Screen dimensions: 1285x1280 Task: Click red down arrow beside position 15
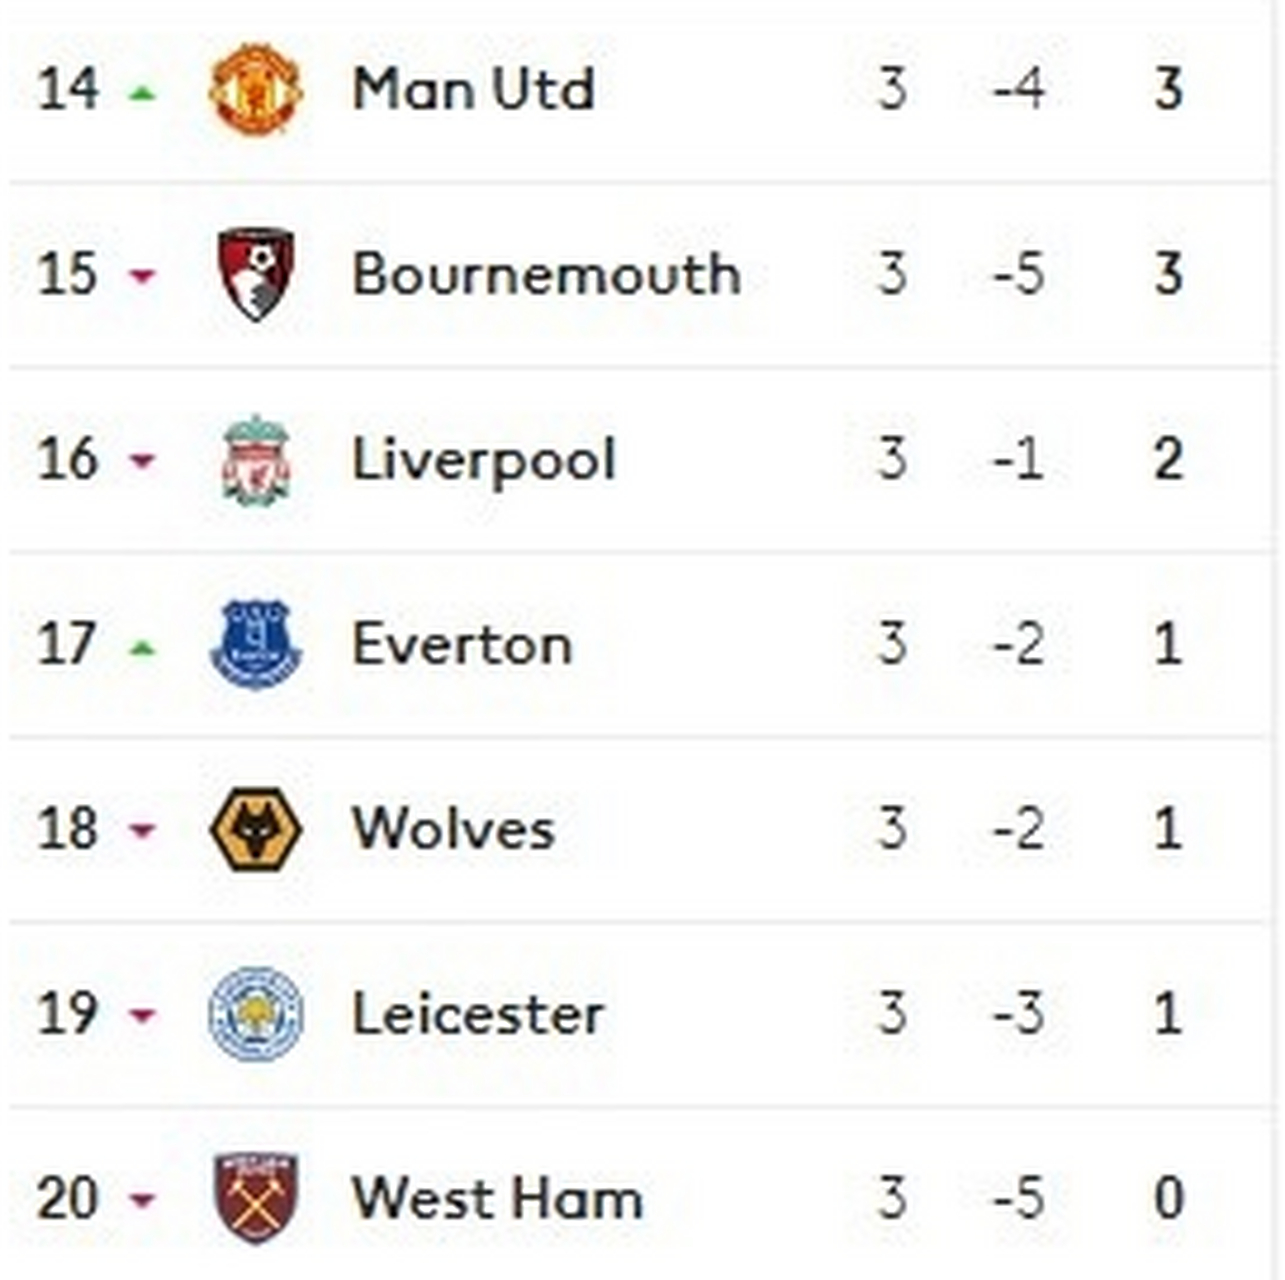tap(143, 275)
